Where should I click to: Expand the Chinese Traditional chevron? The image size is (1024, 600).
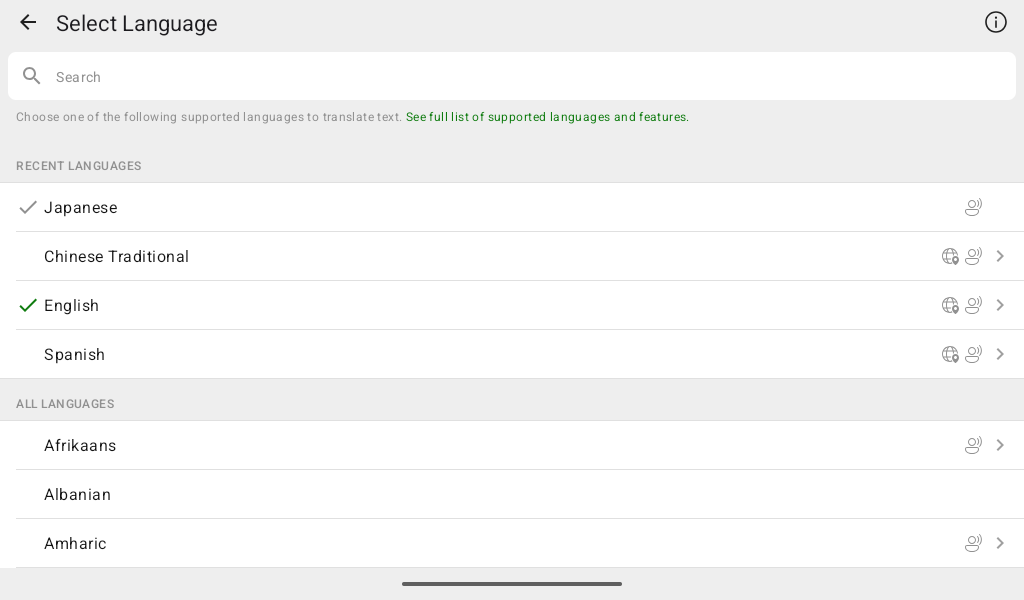1000,257
